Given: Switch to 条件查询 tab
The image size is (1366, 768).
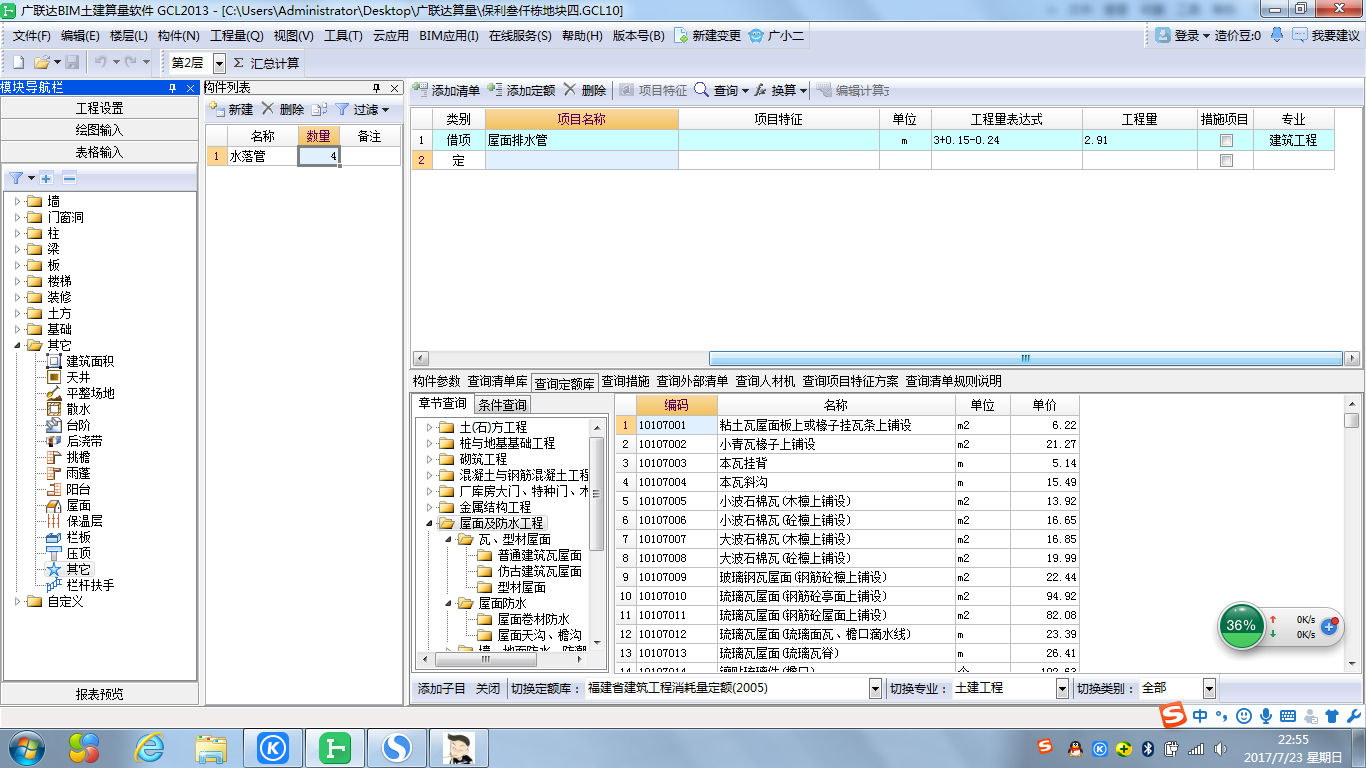Looking at the screenshot, I should (x=502, y=405).
